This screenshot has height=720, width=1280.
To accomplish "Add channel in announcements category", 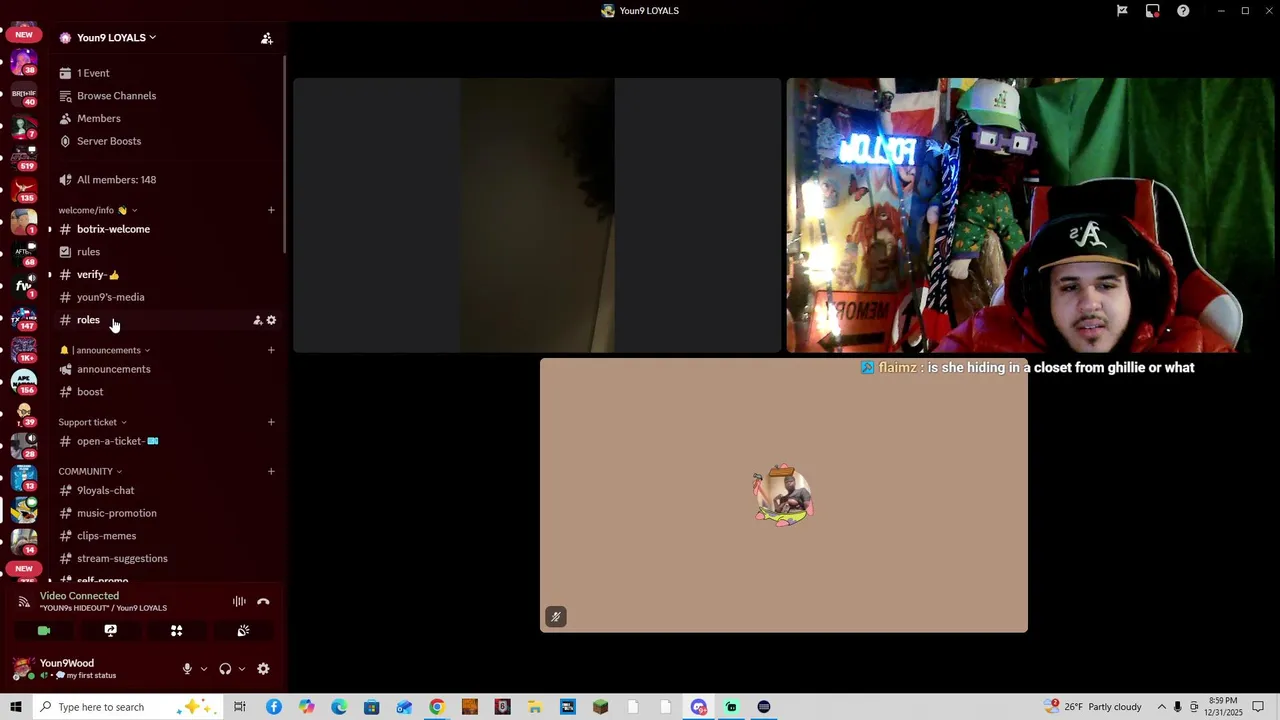I will [271, 350].
